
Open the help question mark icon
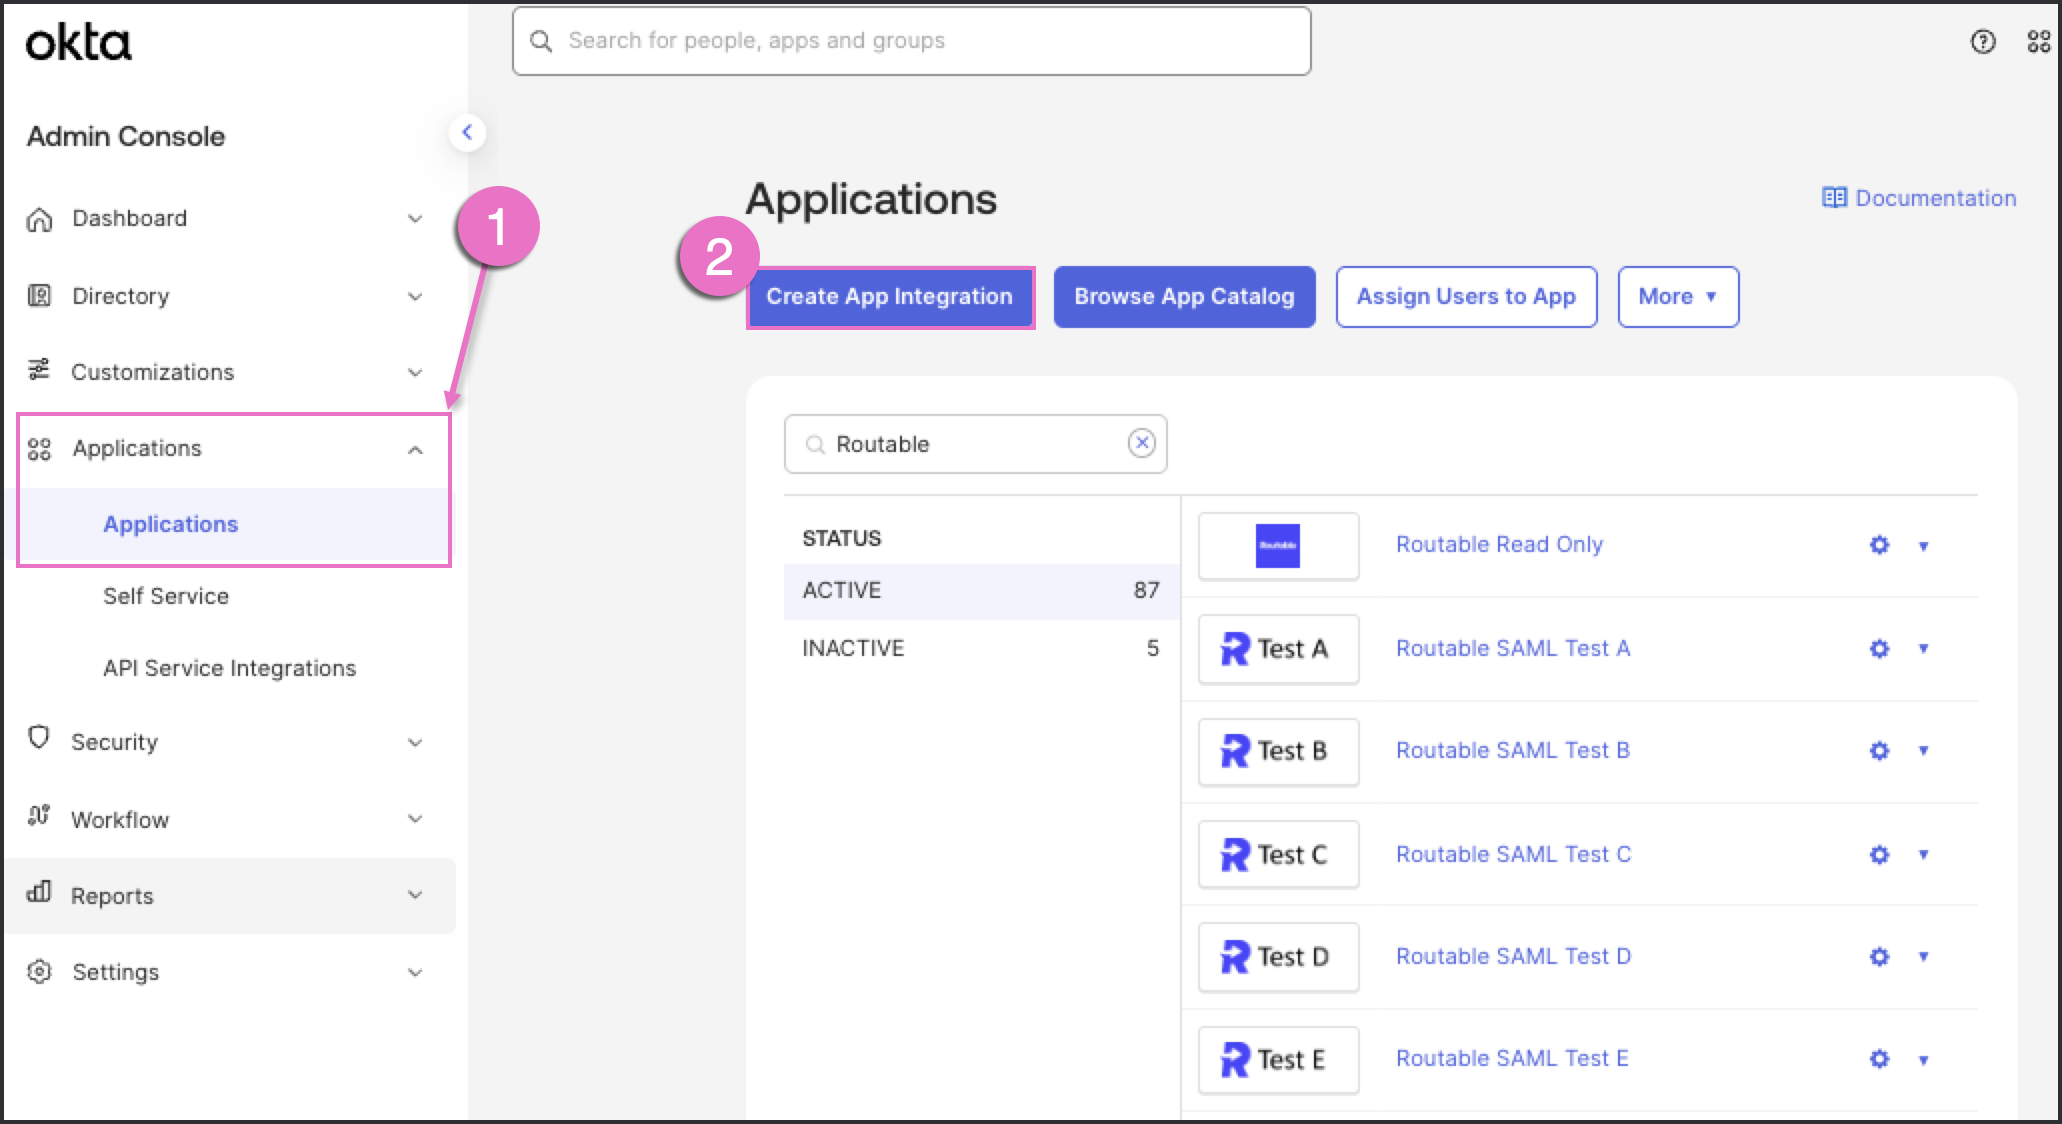point(1981,42)
